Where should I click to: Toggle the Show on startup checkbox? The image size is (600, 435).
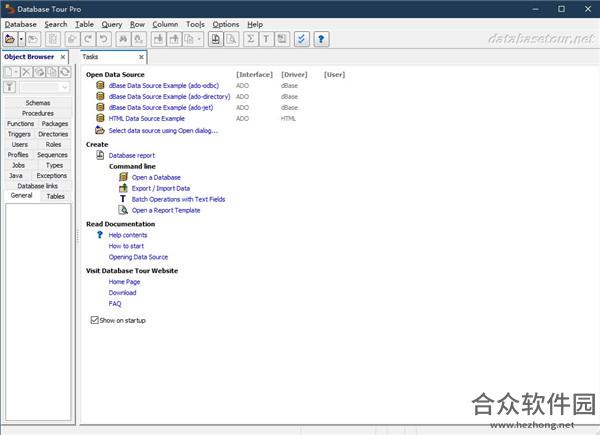(94, 320)
